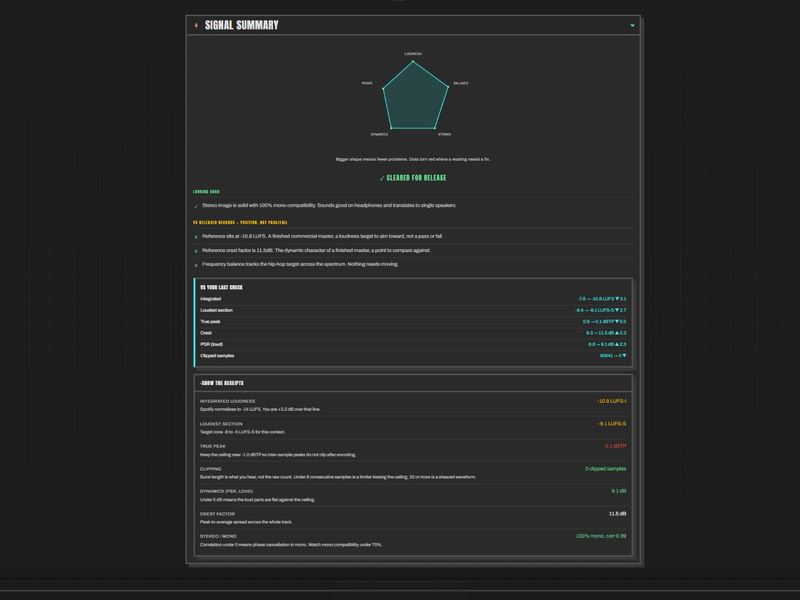The height and width of the screenshot is (600, 800).
Task: Click the 'Frequency balance tracks the hip-hop target' line
Action: [300, 264]
